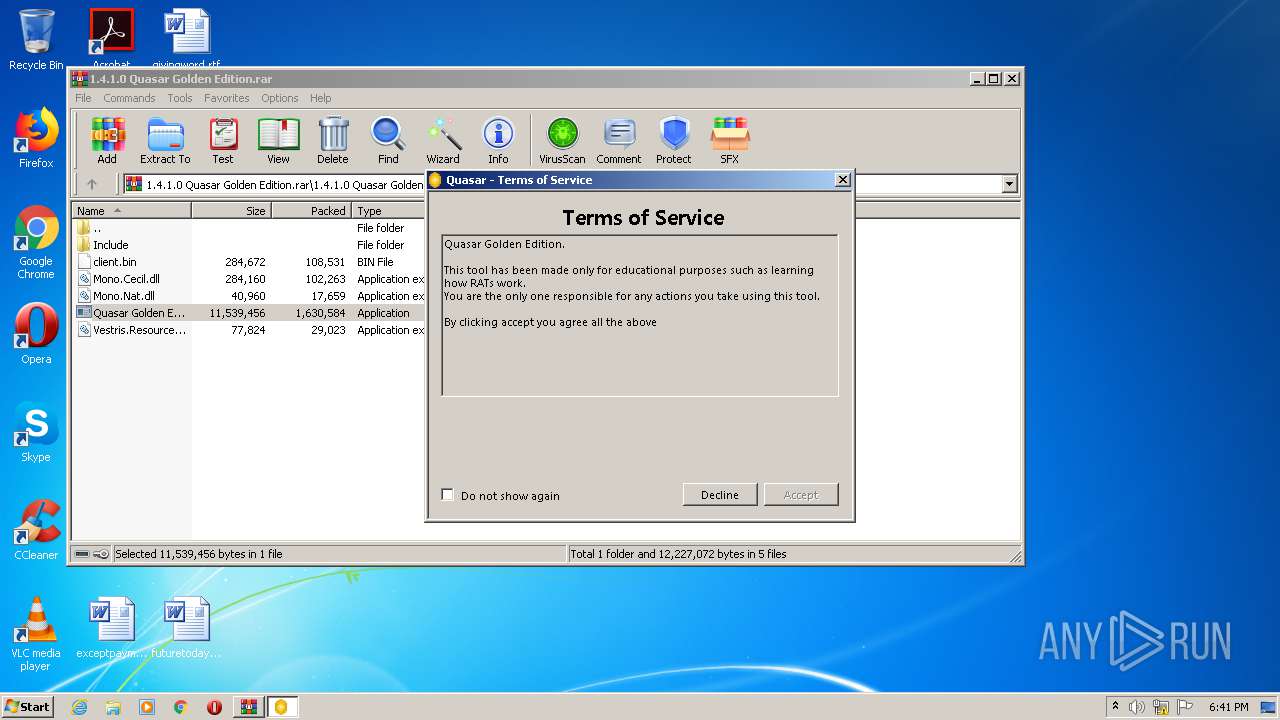Viewport: 1280px width, 720px height.
Task: Open VLC media player desktop shortcut
Action: [x=36, y=634]
